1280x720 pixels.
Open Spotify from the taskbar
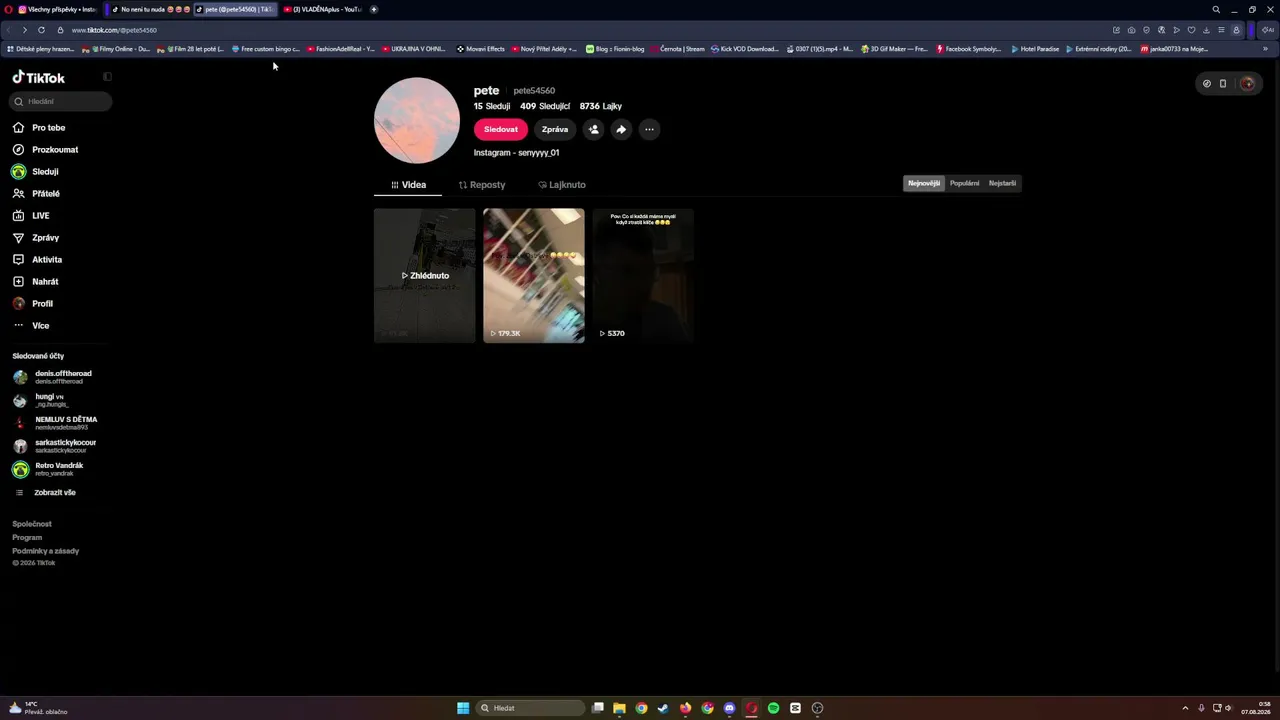[x=773, y=708]
